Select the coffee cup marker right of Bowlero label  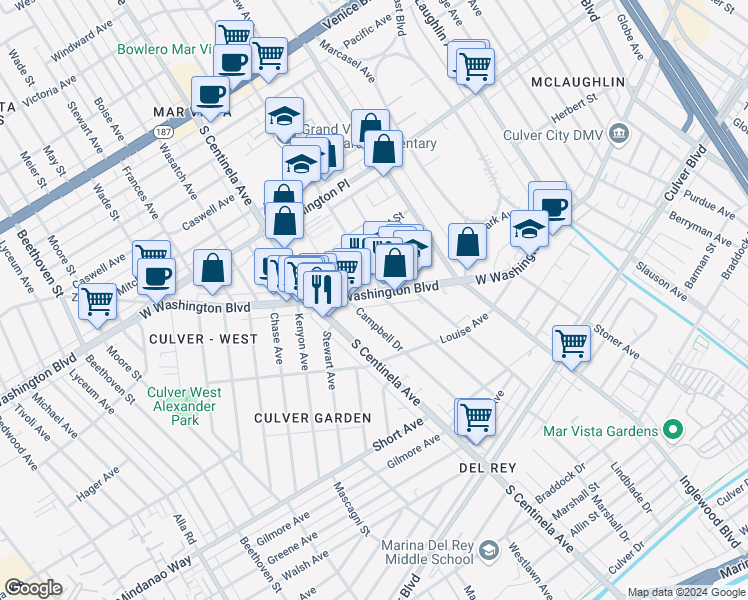(232, 63)
